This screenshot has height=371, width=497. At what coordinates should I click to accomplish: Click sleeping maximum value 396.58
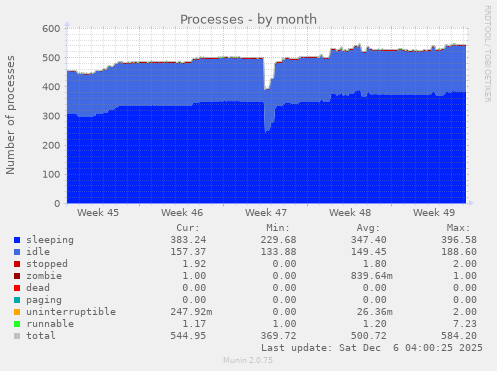459,240
